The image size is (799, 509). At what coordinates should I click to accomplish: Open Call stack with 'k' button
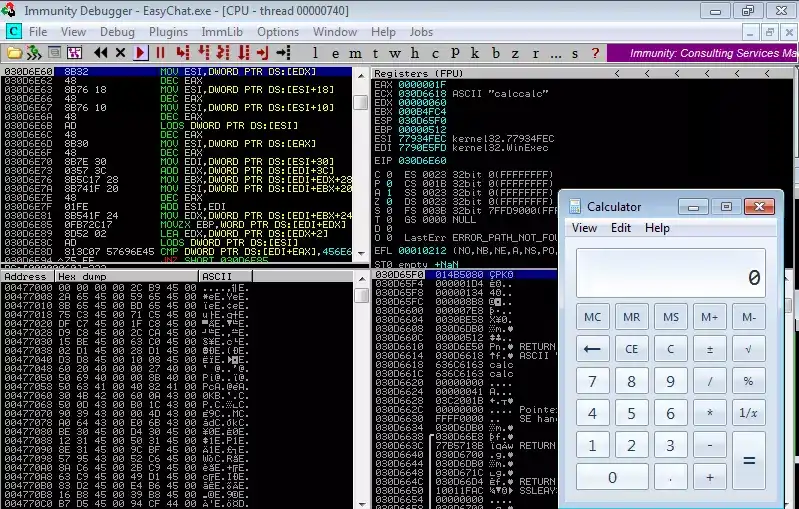coord(474,52)
